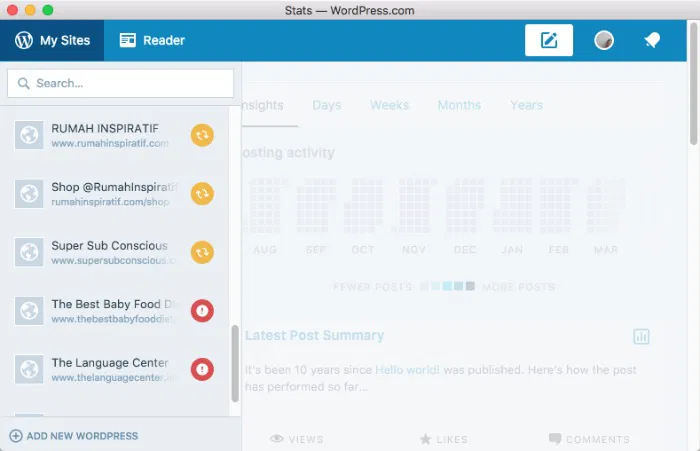Click NOV posting activity grid
This screenshot has height=451, width=700.
[x=413, y=205]
